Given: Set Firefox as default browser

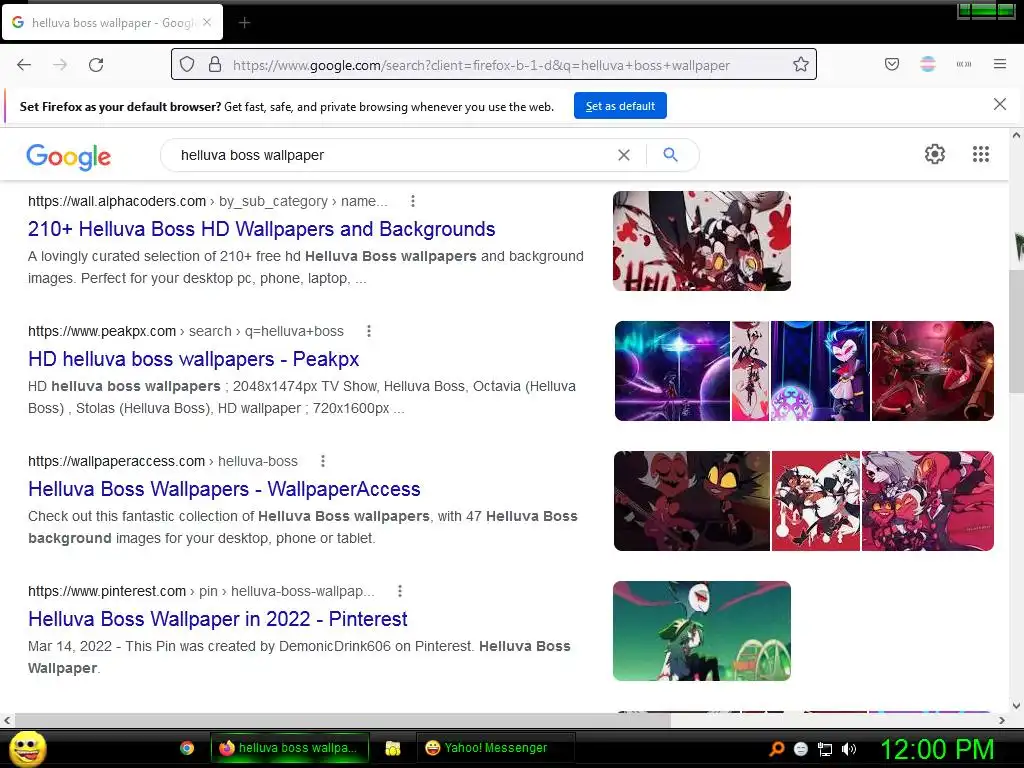Looking at the screenshot, I should coord(620,106).
